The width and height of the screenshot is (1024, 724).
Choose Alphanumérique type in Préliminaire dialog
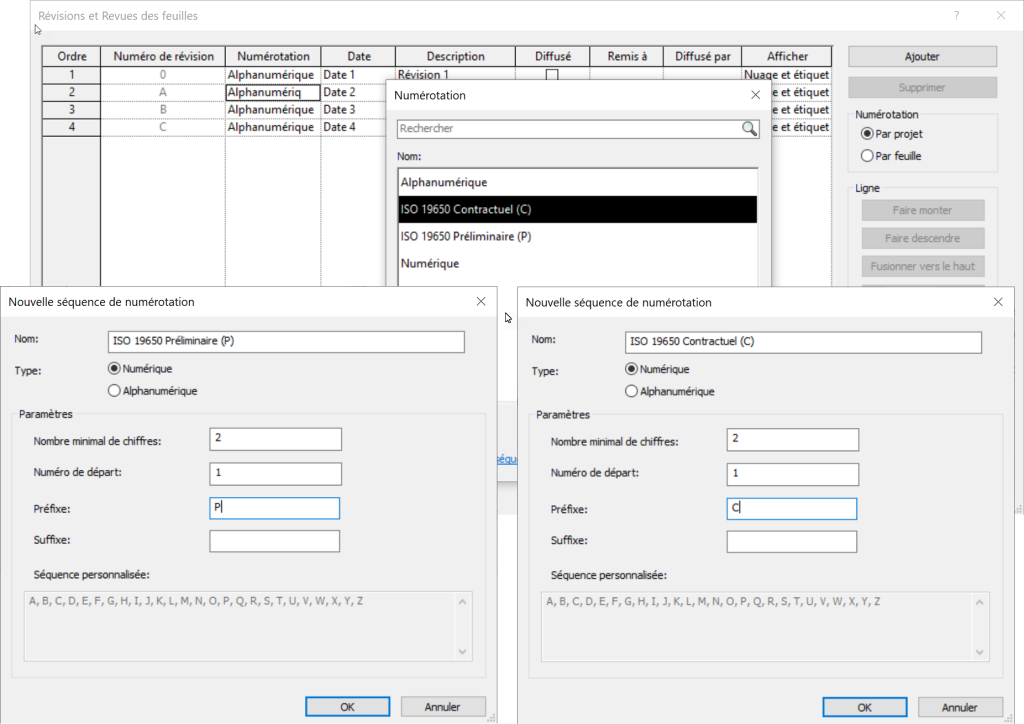pos(114,391)
